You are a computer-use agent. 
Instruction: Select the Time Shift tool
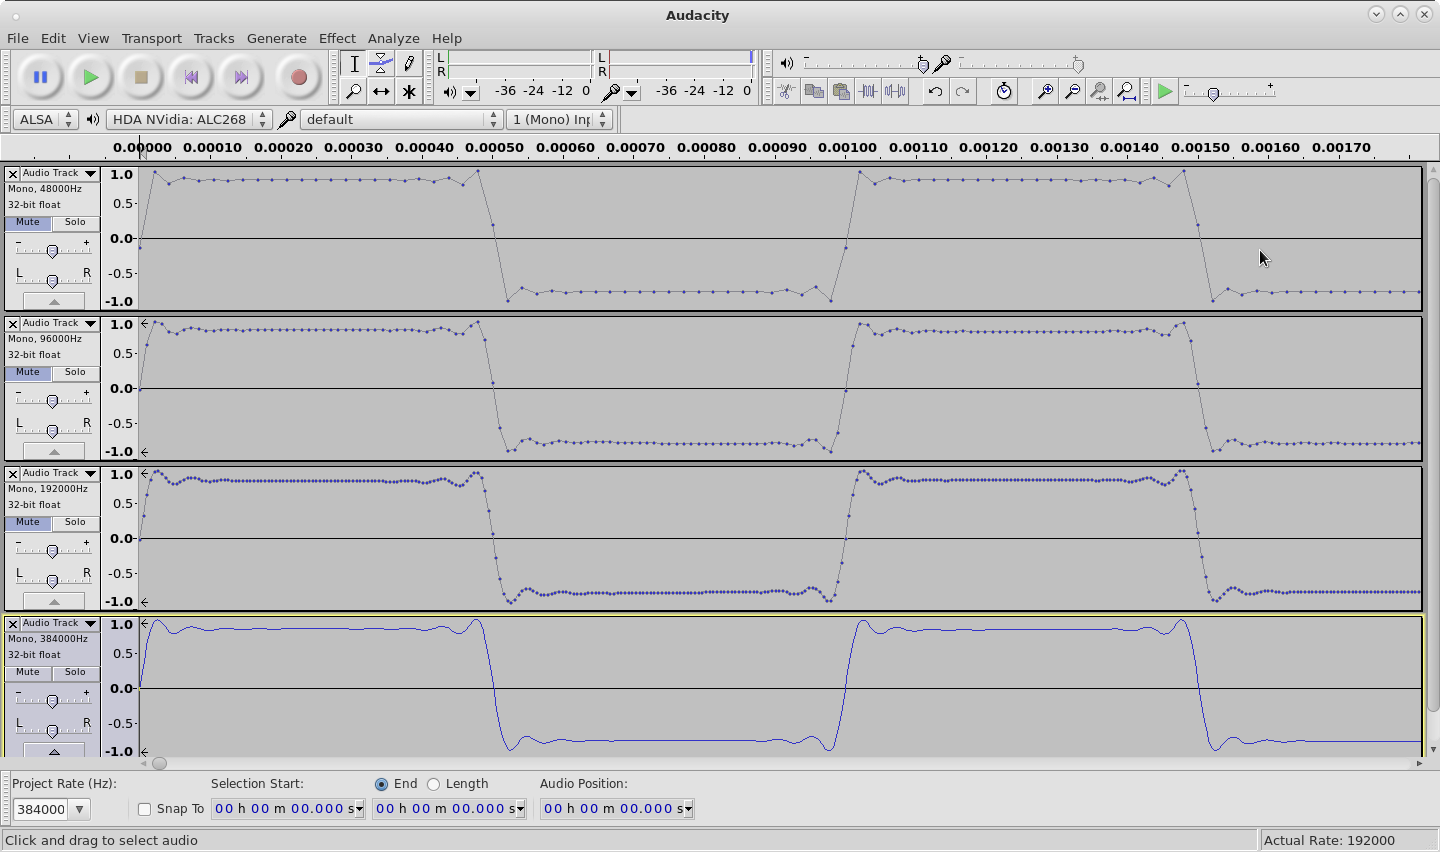coord(381,91)
